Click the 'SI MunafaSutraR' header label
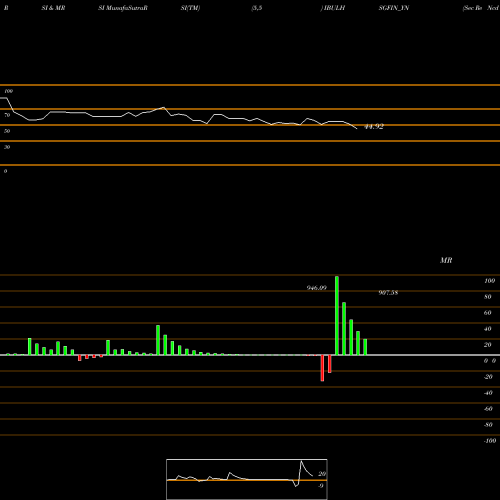The height and width of the screenshot is (500, 500). point(123,8)
